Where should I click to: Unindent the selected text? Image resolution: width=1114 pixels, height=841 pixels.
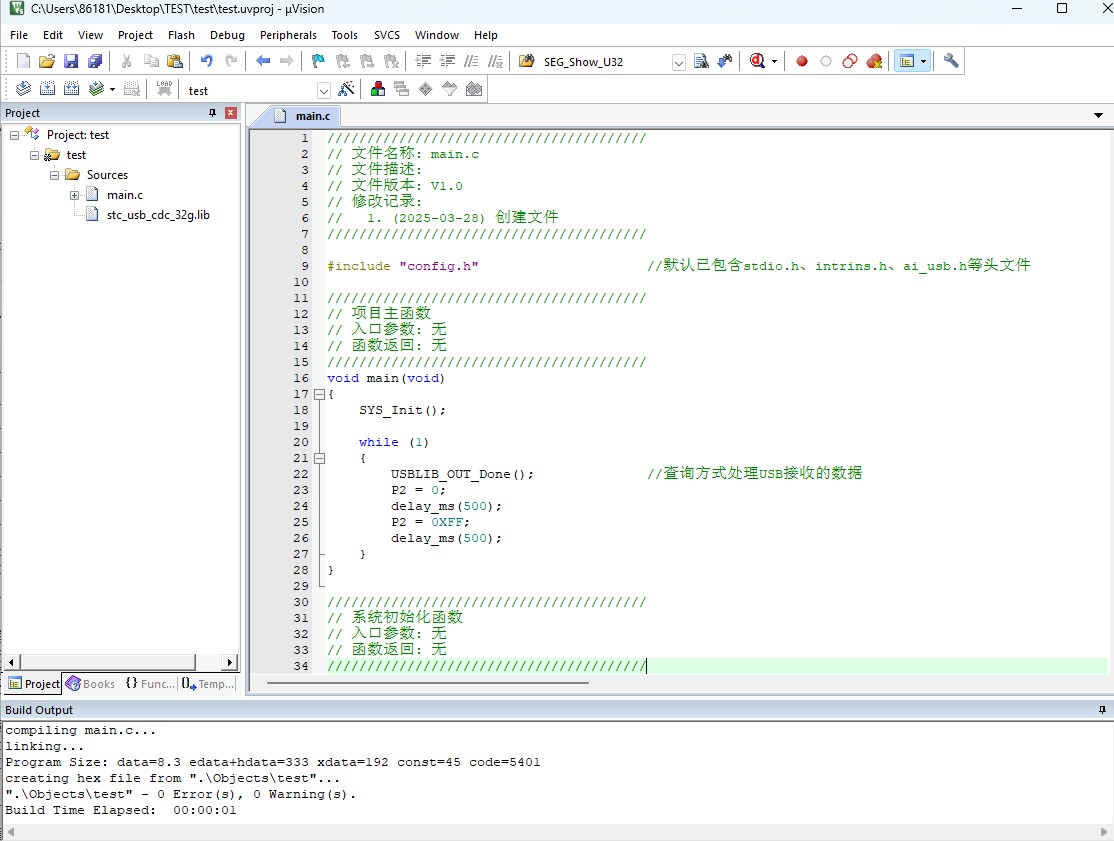click(447, 61)
